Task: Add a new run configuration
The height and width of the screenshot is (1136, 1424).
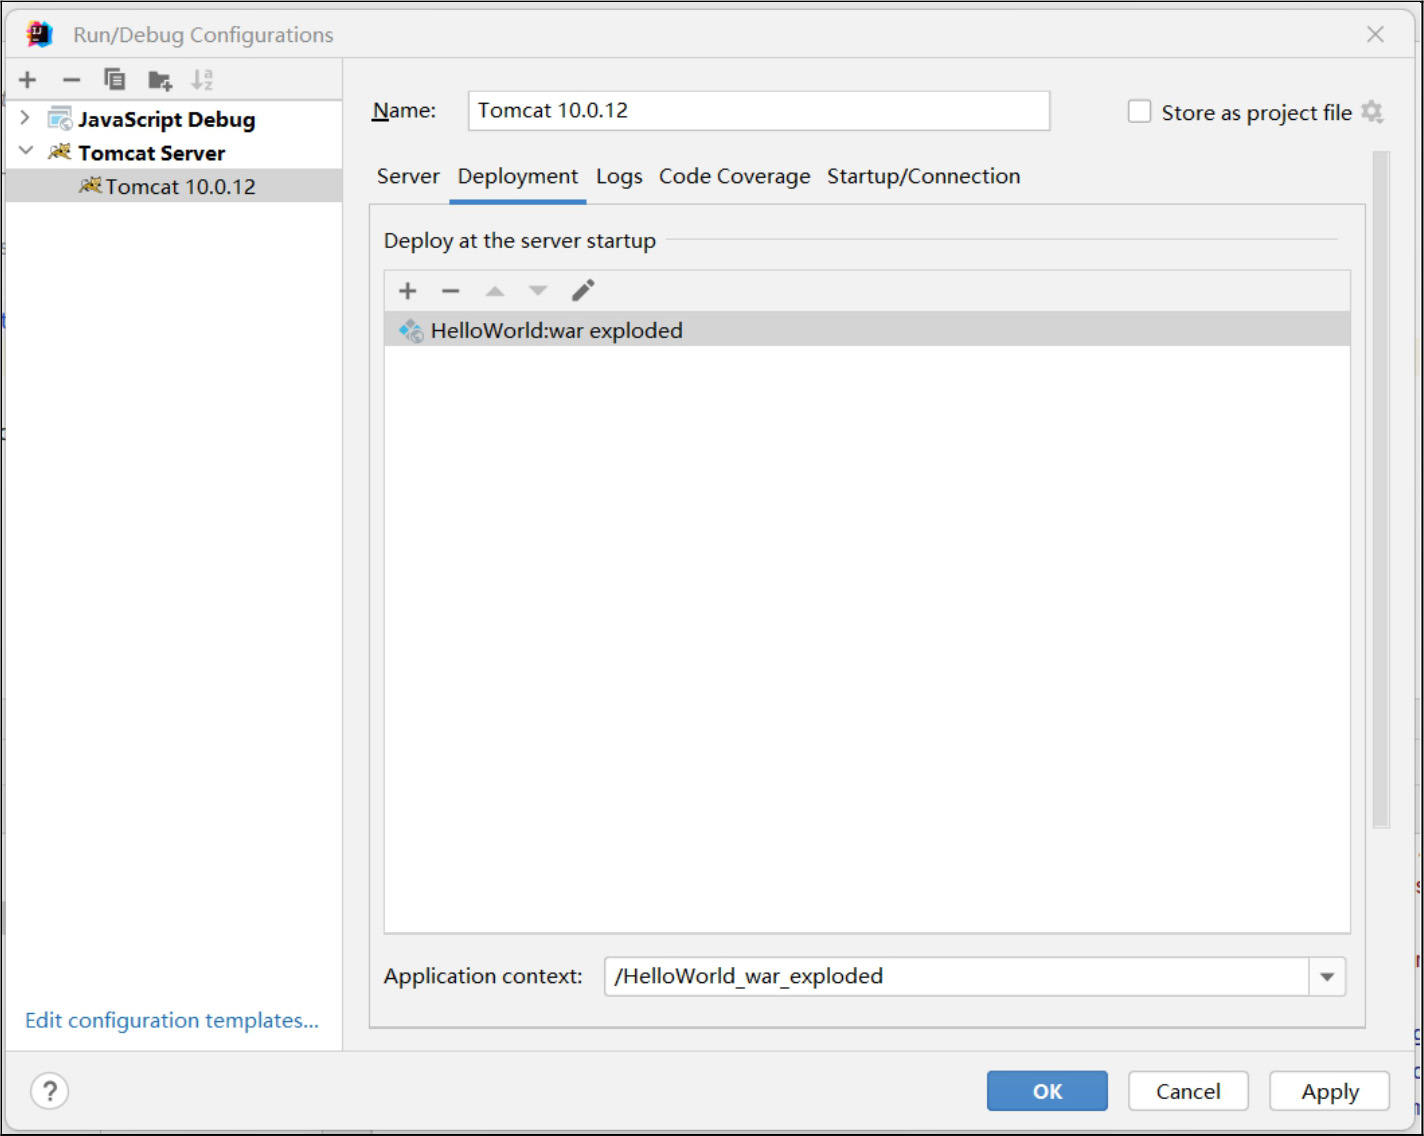Action: [x=28, y=80]
